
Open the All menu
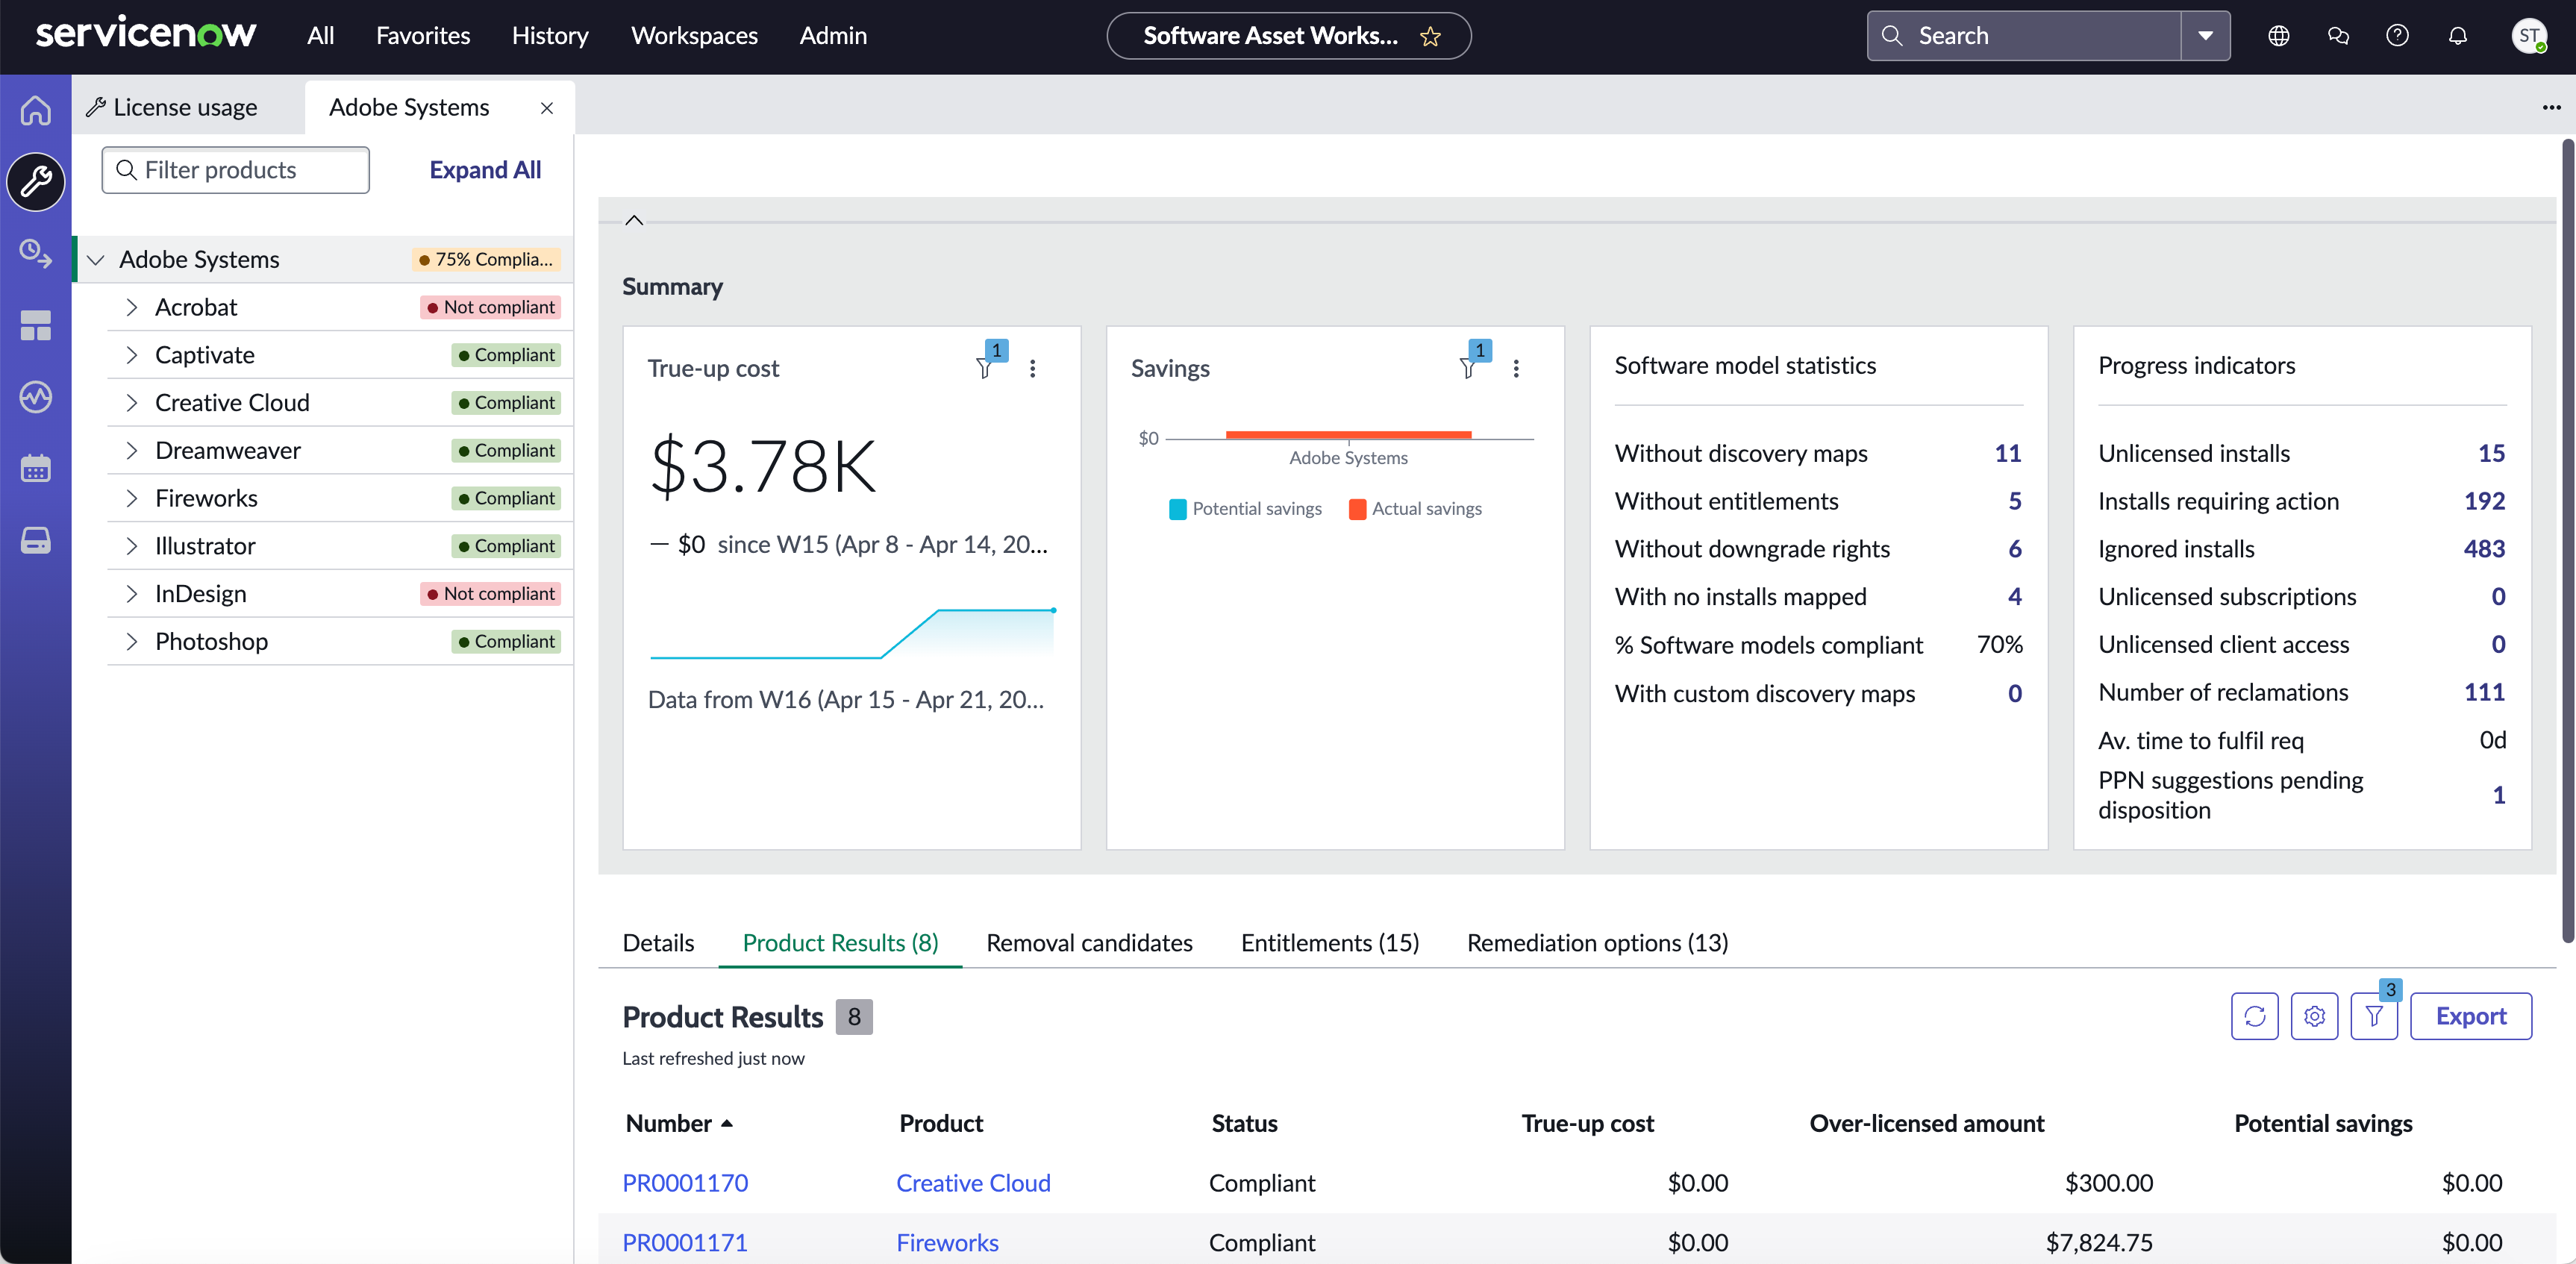point(321,36)
